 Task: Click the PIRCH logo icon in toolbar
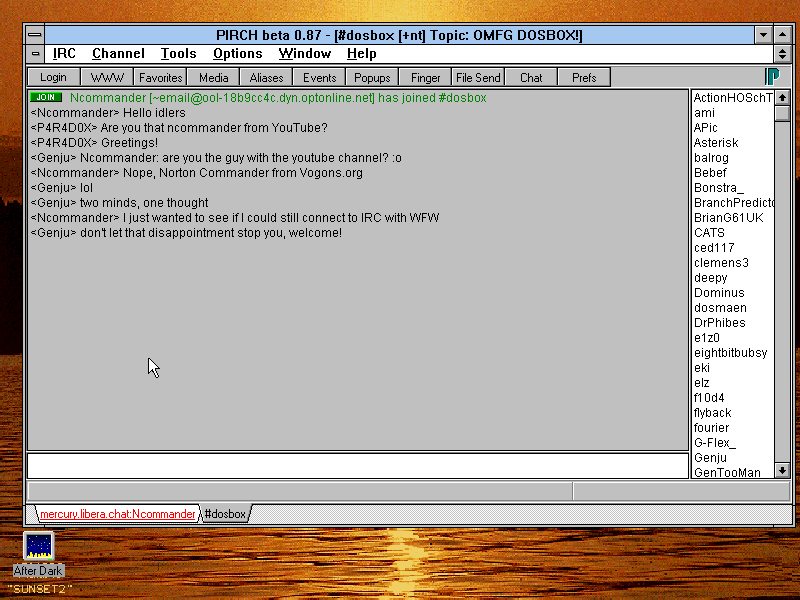point(771,77)
